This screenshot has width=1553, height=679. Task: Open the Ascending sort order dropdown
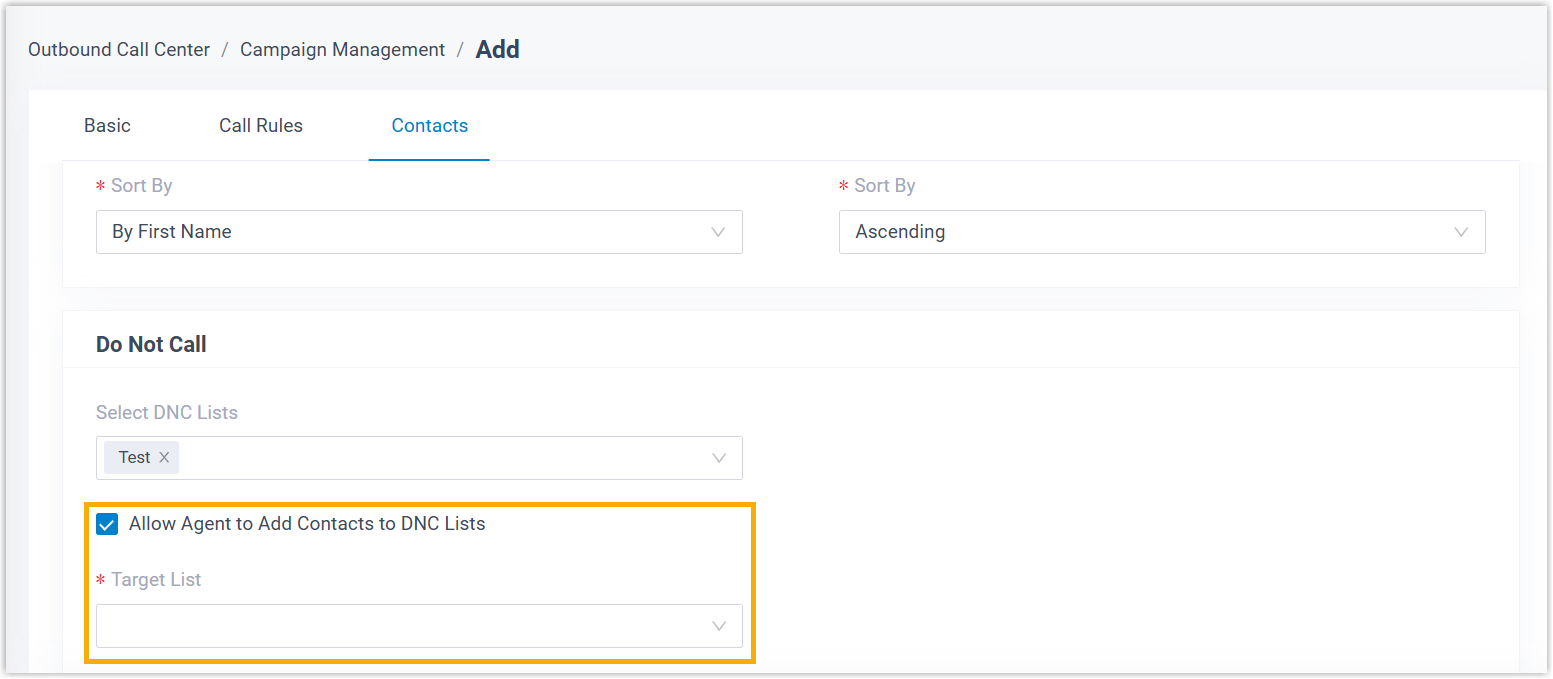(x=1140, y=232)
